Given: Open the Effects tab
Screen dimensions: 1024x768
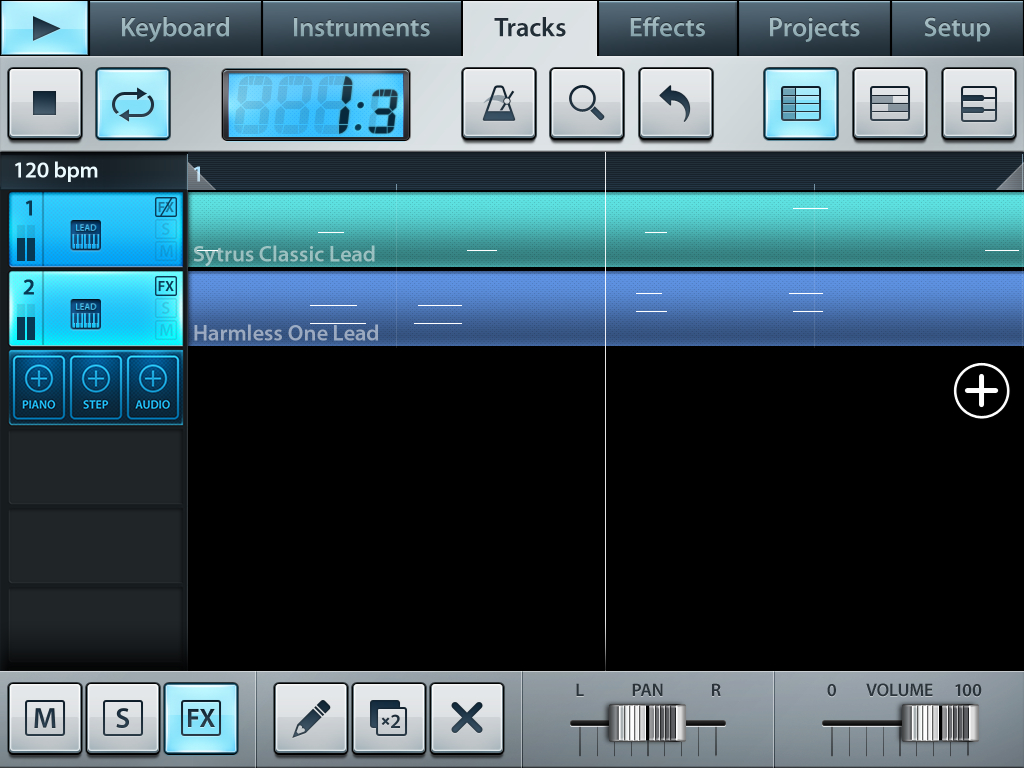Looking at the screenshot, I should pyautogui.click(x=667, y=28).
